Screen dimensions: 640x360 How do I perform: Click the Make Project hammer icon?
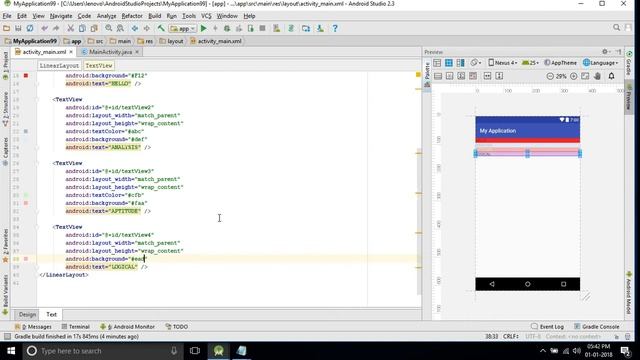[x=161, y=28]
